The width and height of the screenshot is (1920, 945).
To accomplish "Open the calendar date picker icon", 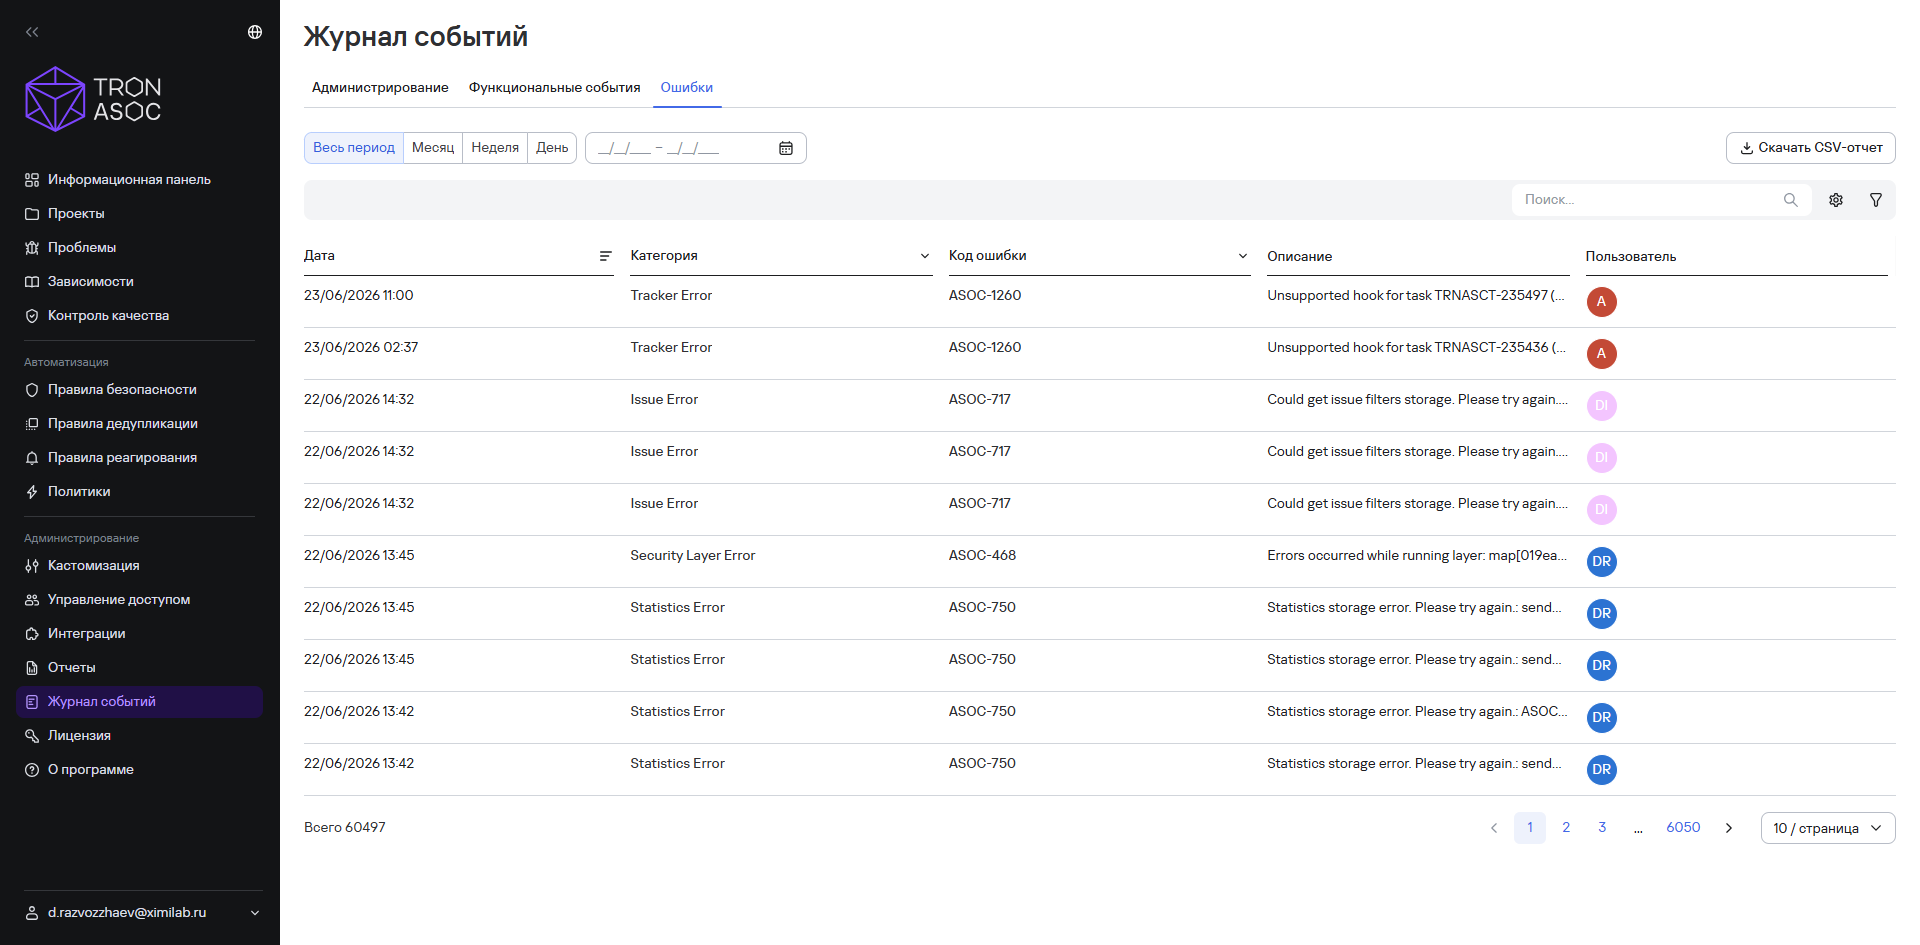I will (x=786, y=148).
